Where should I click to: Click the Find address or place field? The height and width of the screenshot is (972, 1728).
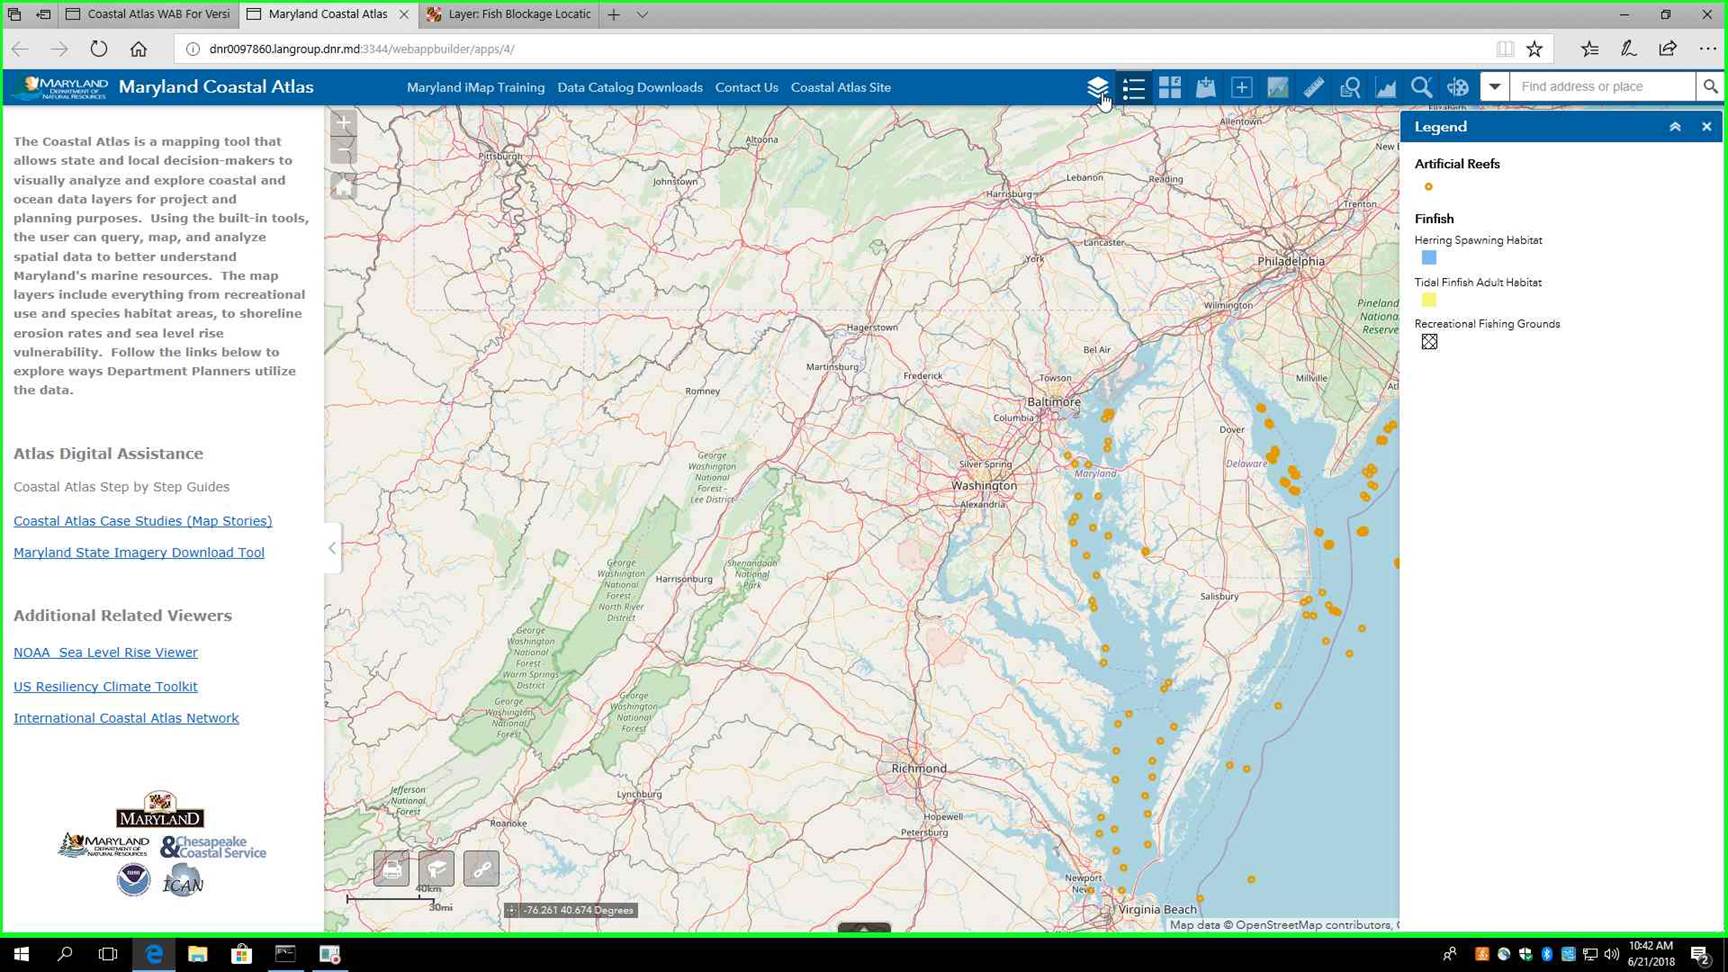click(1602, 87)
